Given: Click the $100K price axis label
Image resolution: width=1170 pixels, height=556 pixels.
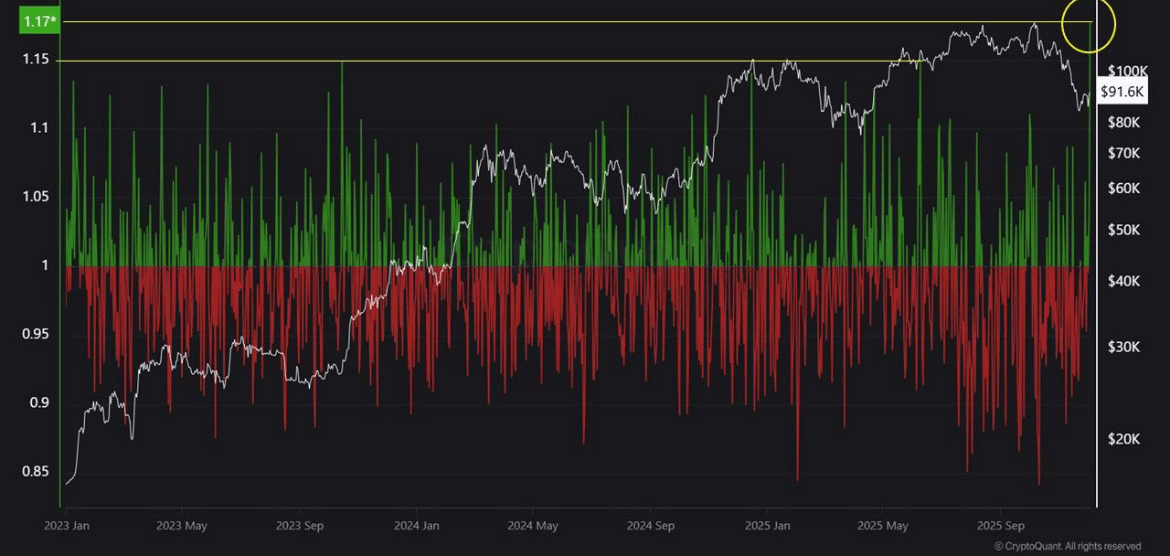Looking at the screenshot, I should (1127, 71).
